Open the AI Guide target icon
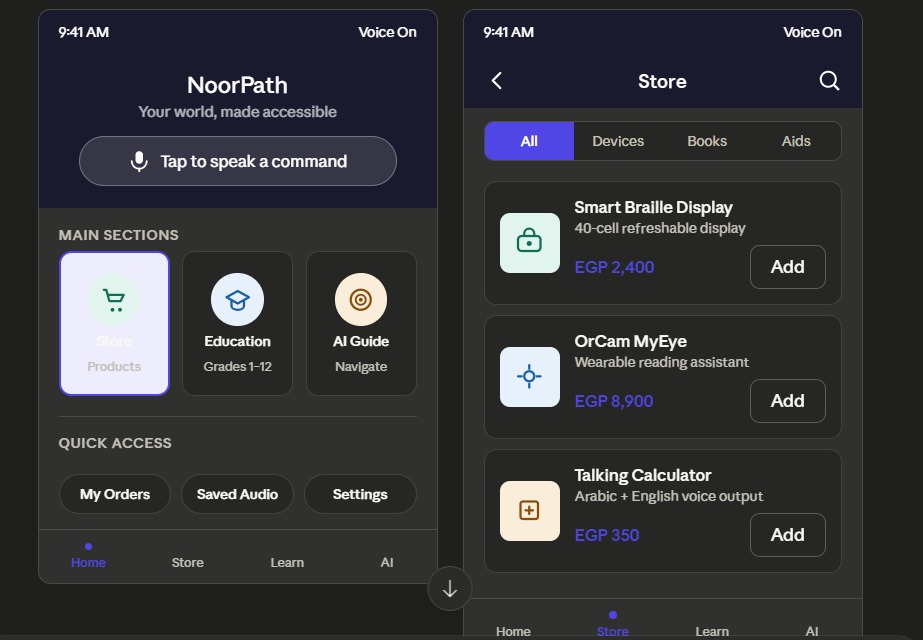The width and height of the screenshot is (923, 640). [360, 299]
